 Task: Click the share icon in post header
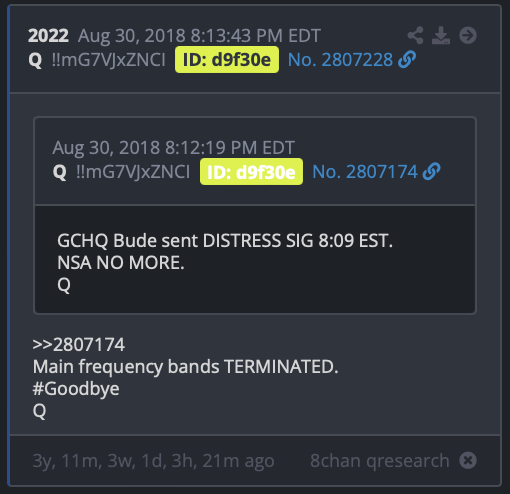pyautogui.click(x=415, y=35)
